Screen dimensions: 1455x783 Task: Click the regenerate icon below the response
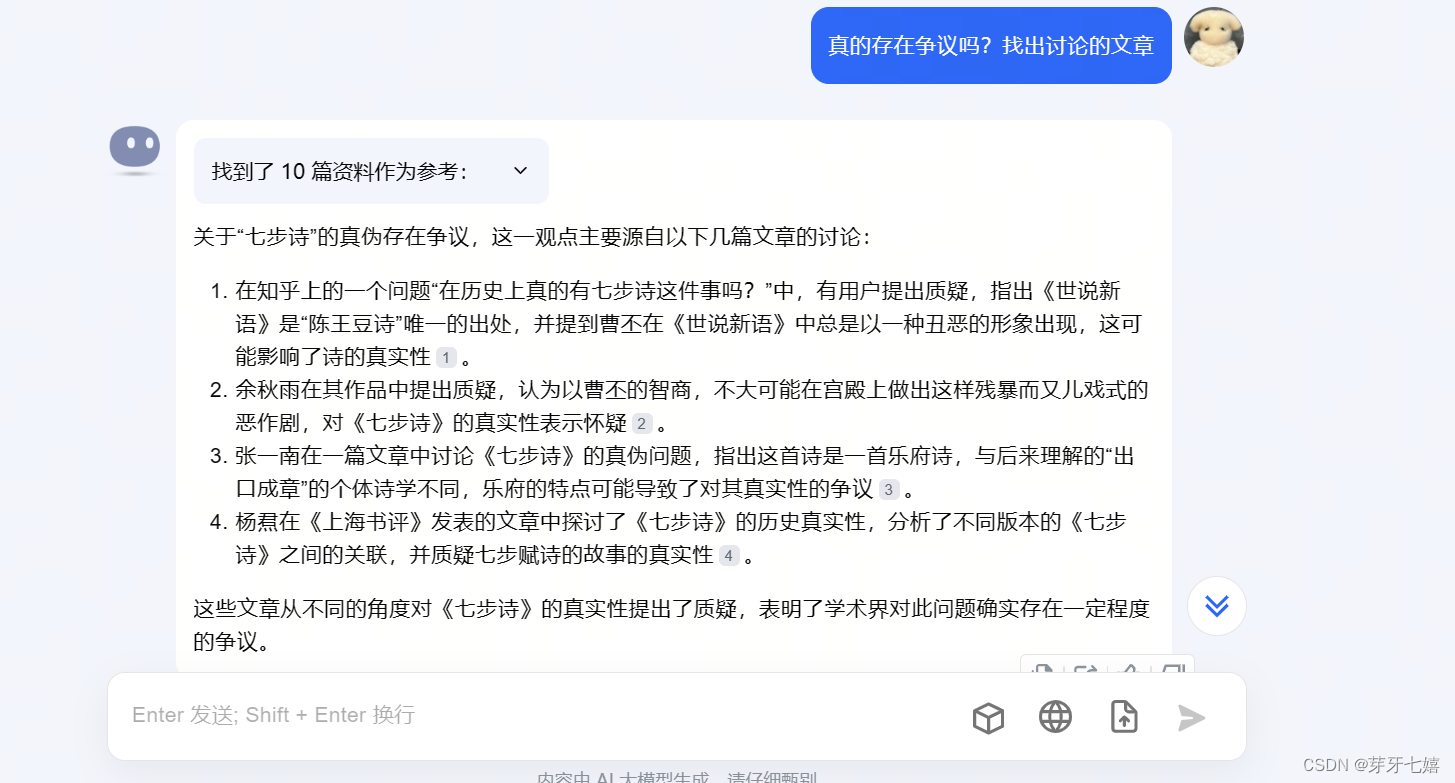click(1086, 672)
